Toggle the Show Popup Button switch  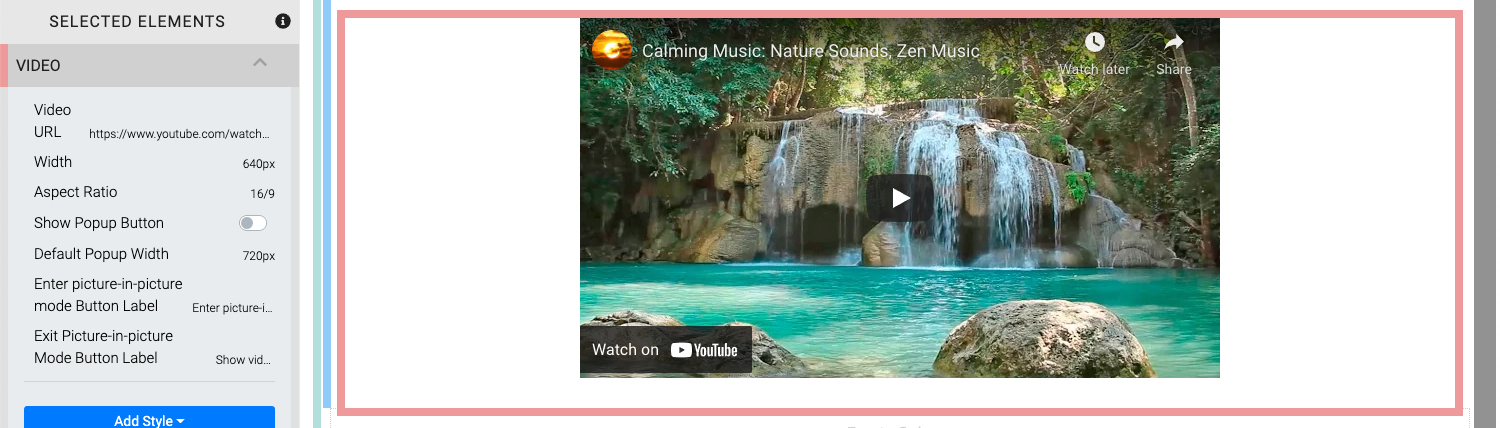coord(253,223)
